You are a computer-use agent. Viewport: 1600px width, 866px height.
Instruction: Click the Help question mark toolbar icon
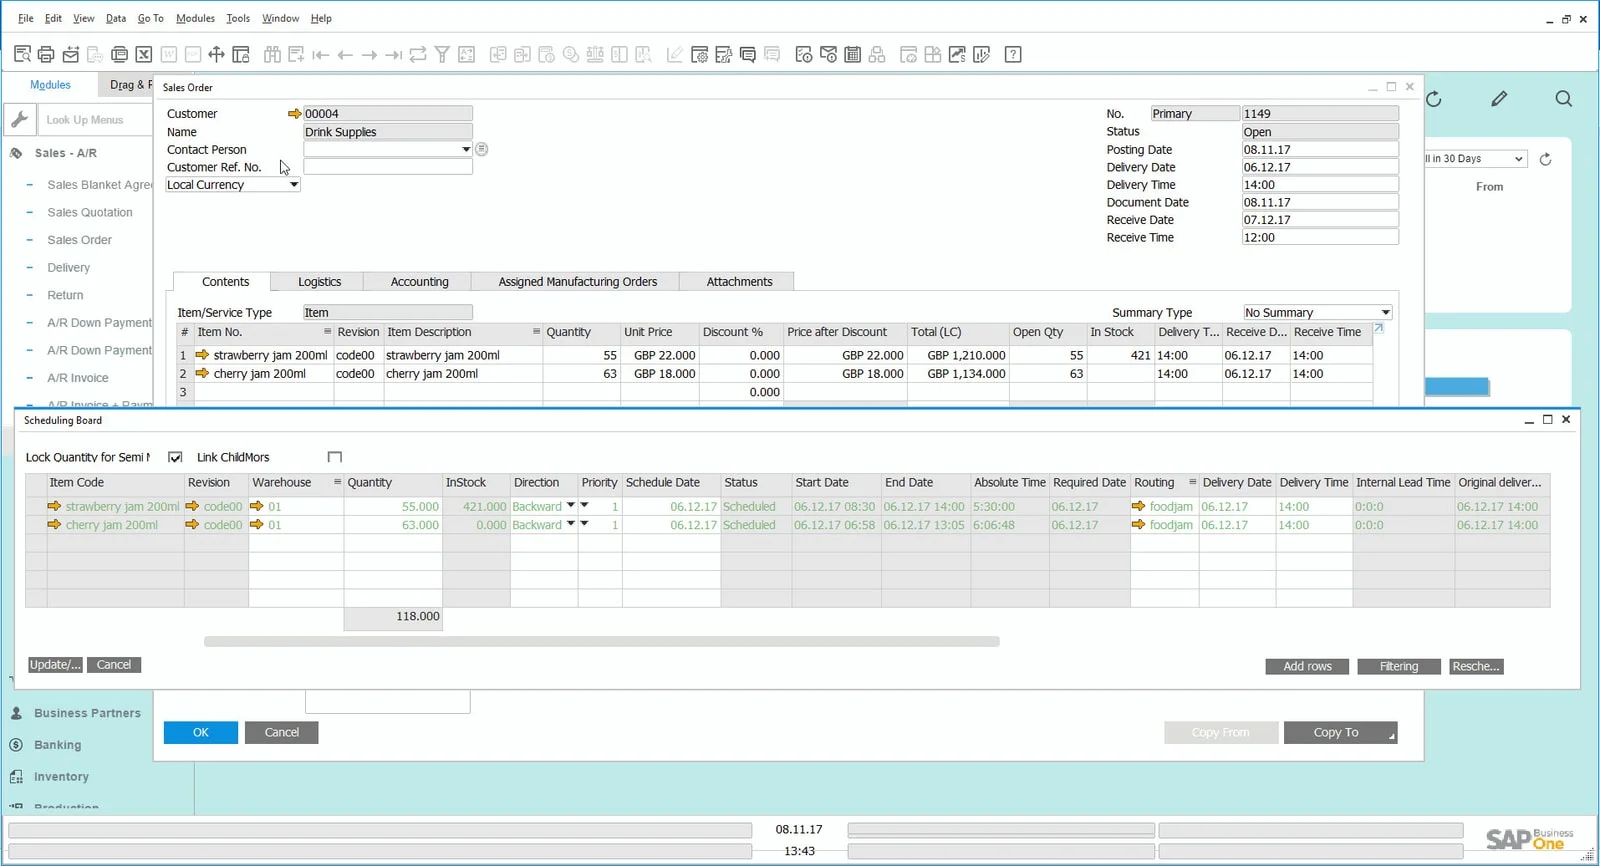(1013, 55)
